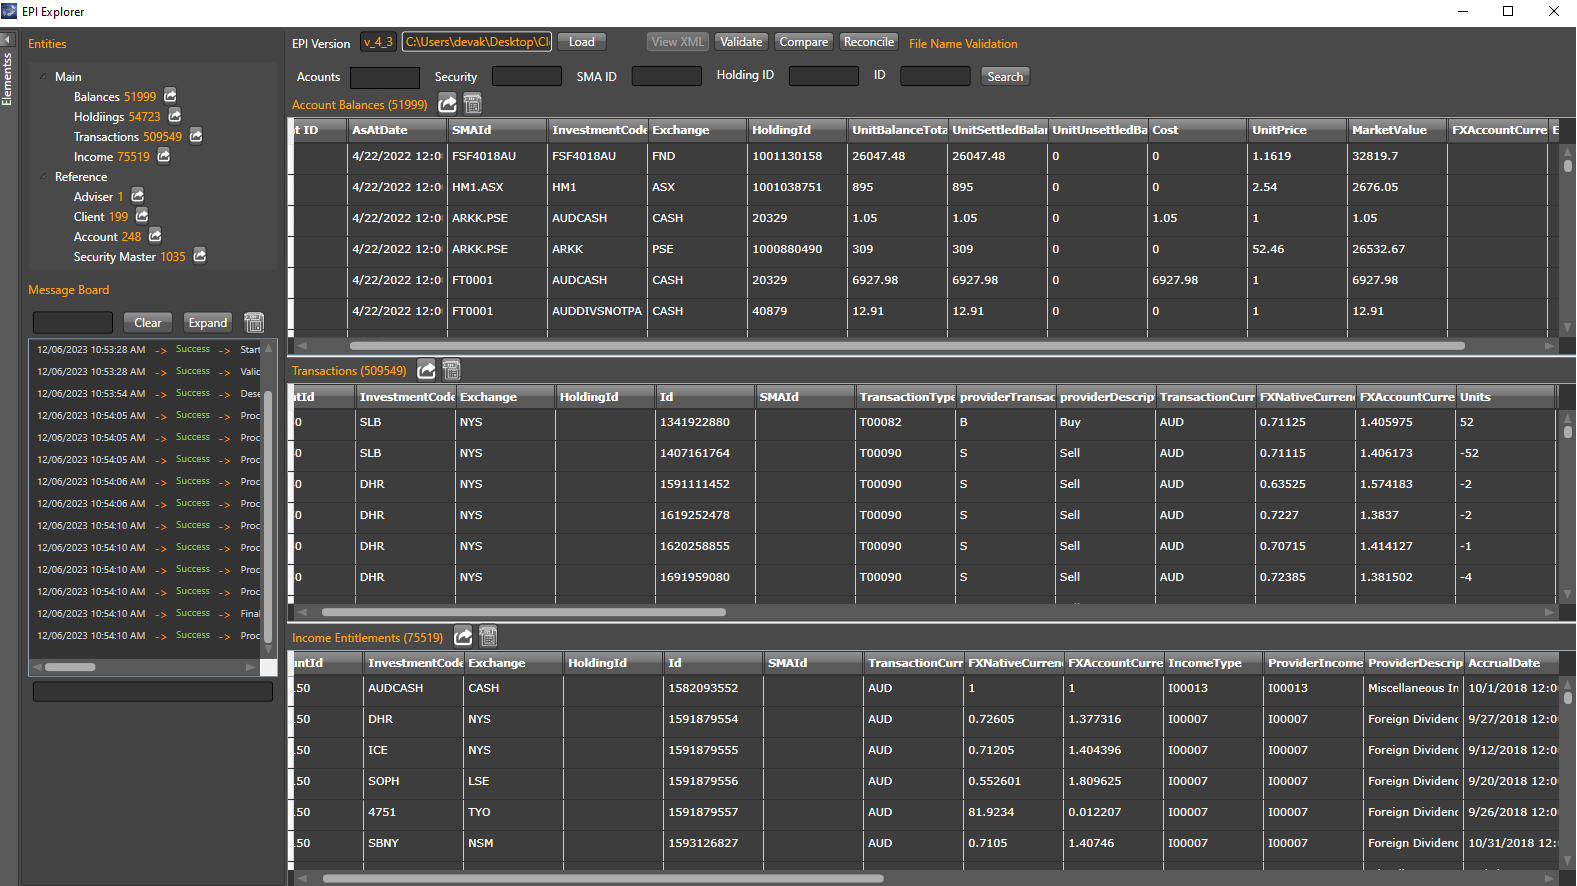Collapse the Main tree node
Screen dimensions: 1577x886
point(43,77)
